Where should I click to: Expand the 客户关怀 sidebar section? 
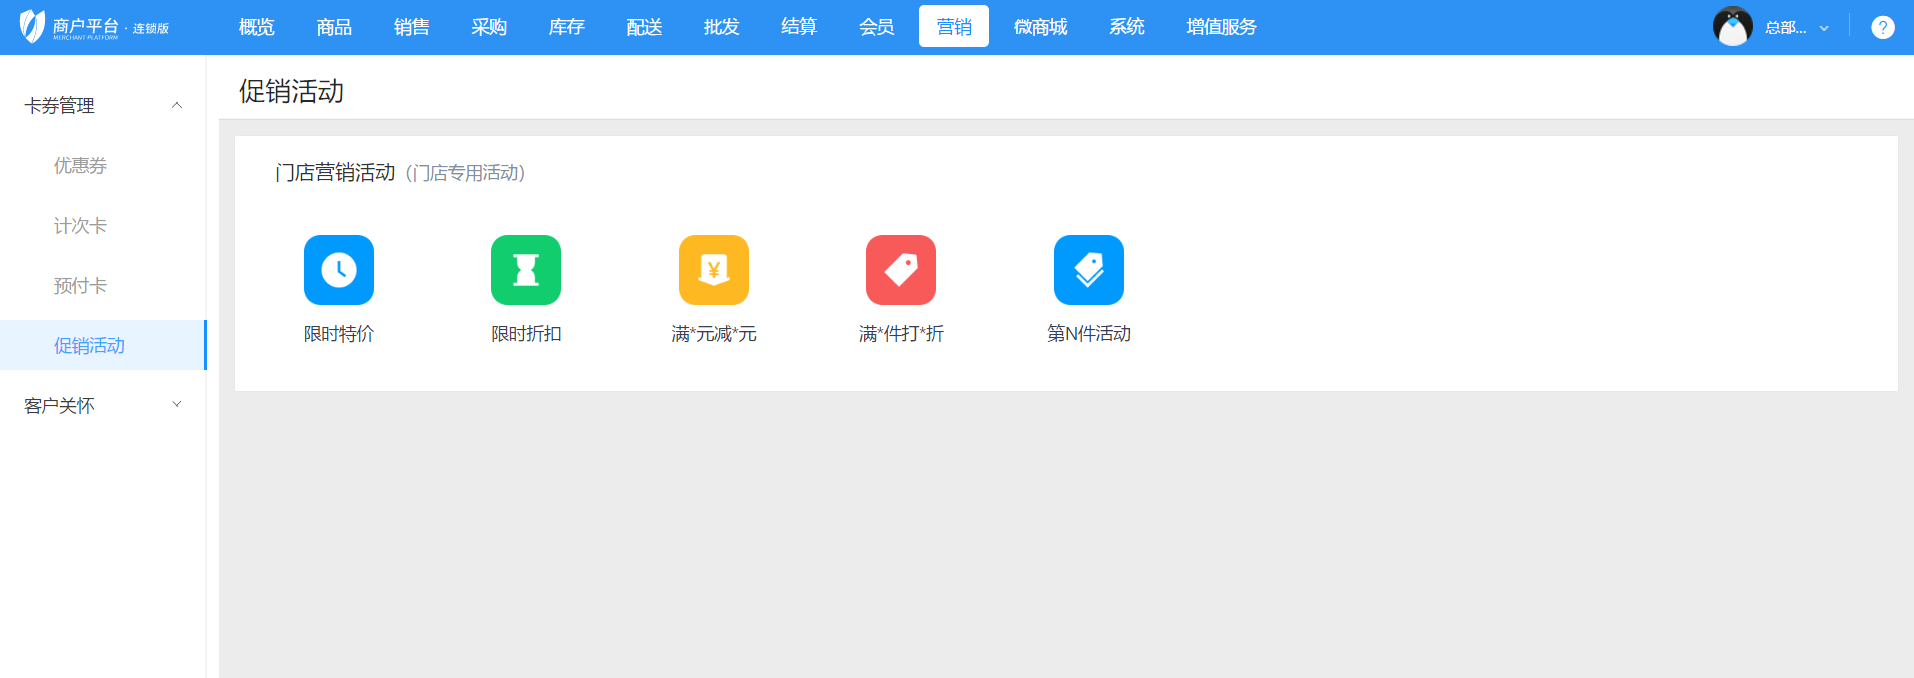click(x=177, y=405)
